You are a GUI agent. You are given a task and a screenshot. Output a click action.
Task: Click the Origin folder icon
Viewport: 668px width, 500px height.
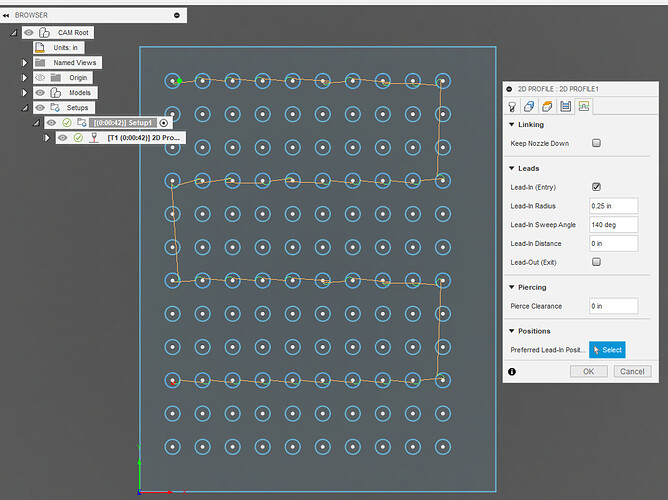click(x=56, y=78)
